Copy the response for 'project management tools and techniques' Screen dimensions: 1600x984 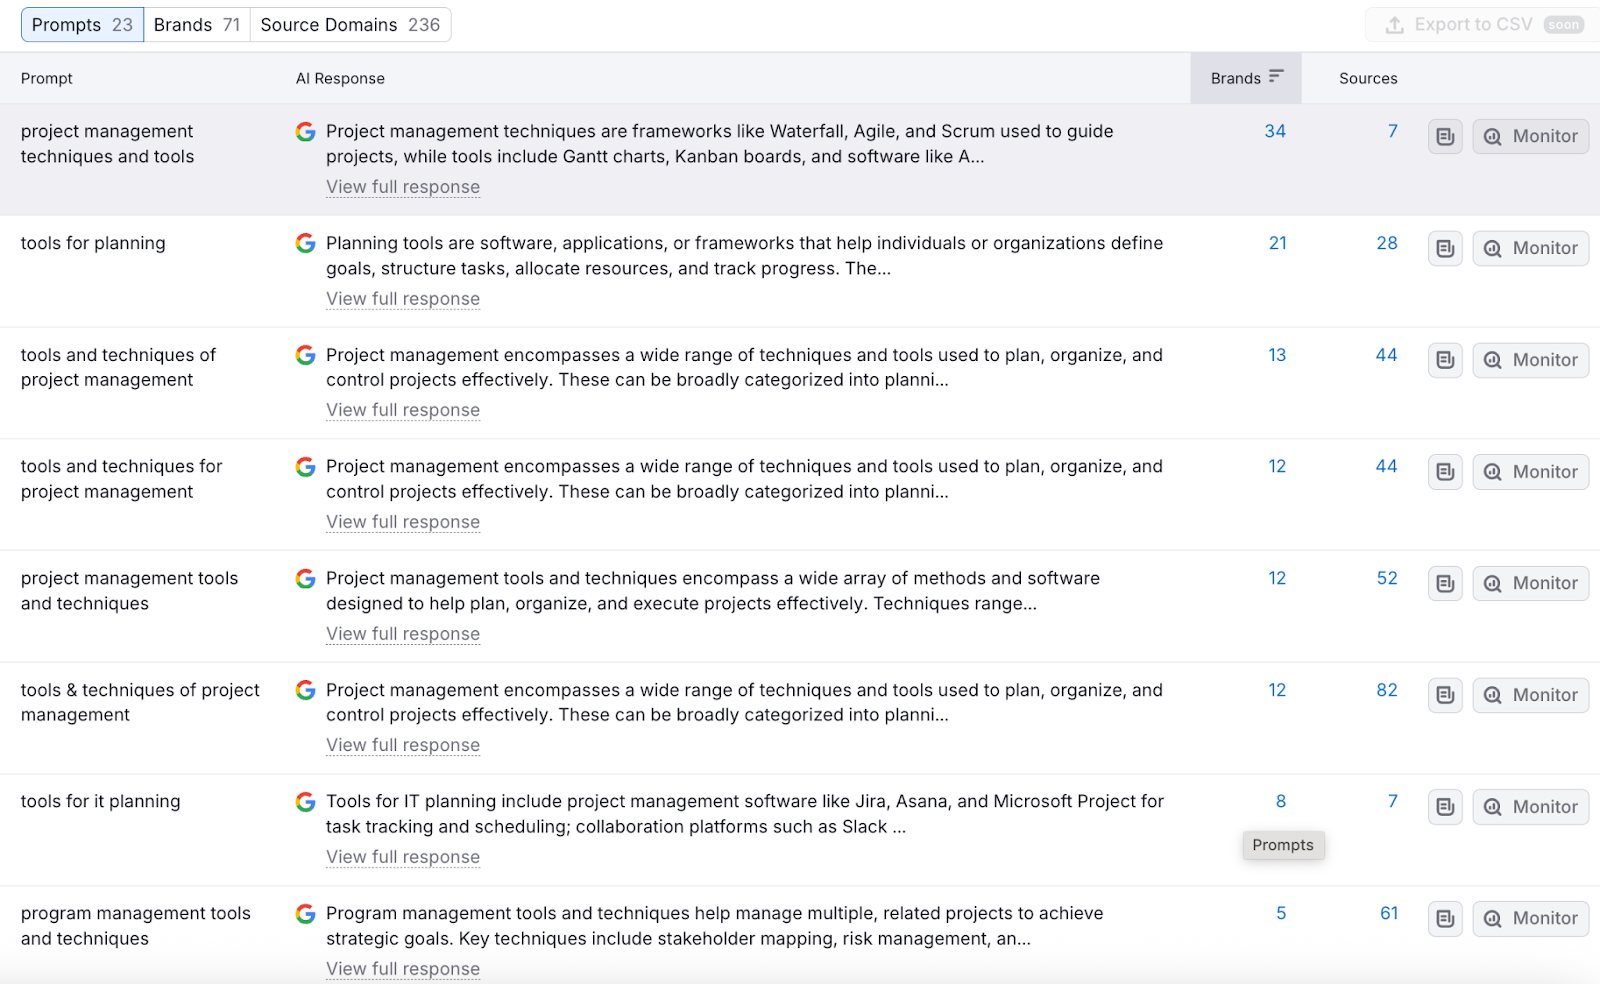(1444, 583)
